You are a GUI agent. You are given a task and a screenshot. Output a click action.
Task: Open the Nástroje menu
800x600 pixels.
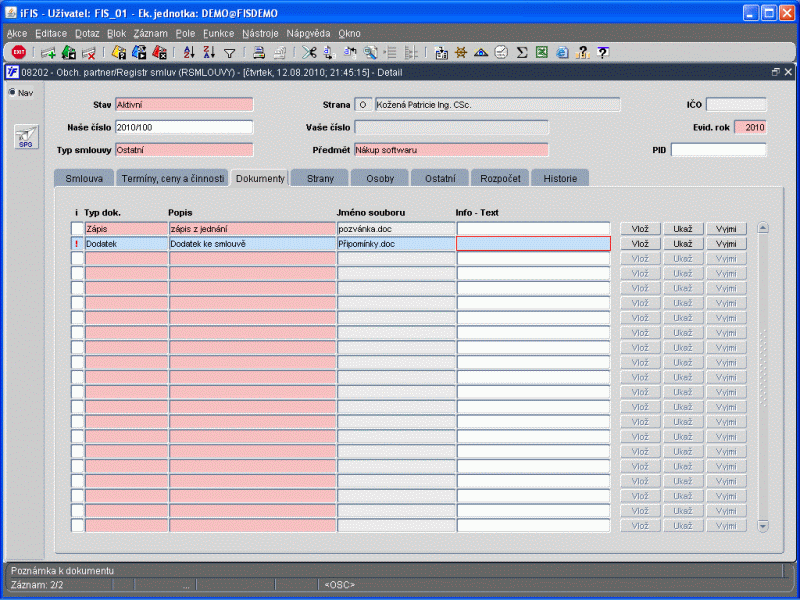[x=260, y=33]
